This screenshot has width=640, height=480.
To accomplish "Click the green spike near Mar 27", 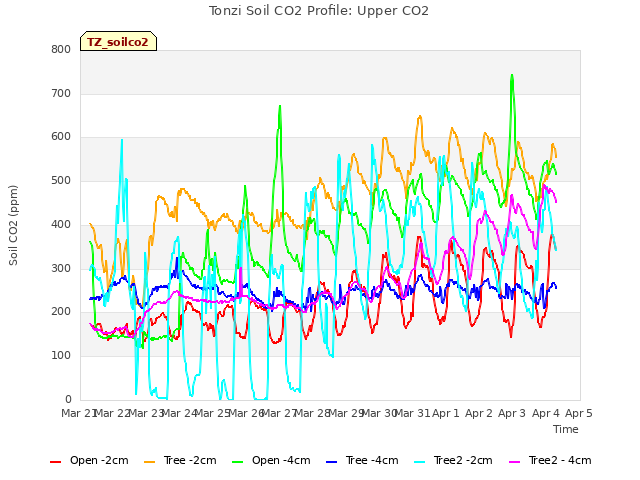I will (280, 107).
